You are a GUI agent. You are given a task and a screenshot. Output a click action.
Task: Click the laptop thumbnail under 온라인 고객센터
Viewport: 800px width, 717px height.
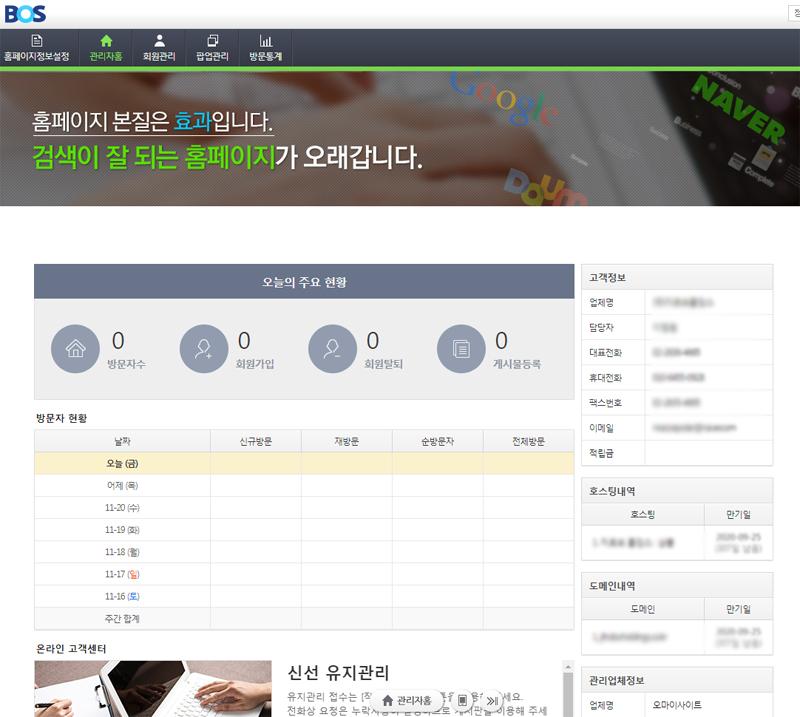[x=152, y=688]
